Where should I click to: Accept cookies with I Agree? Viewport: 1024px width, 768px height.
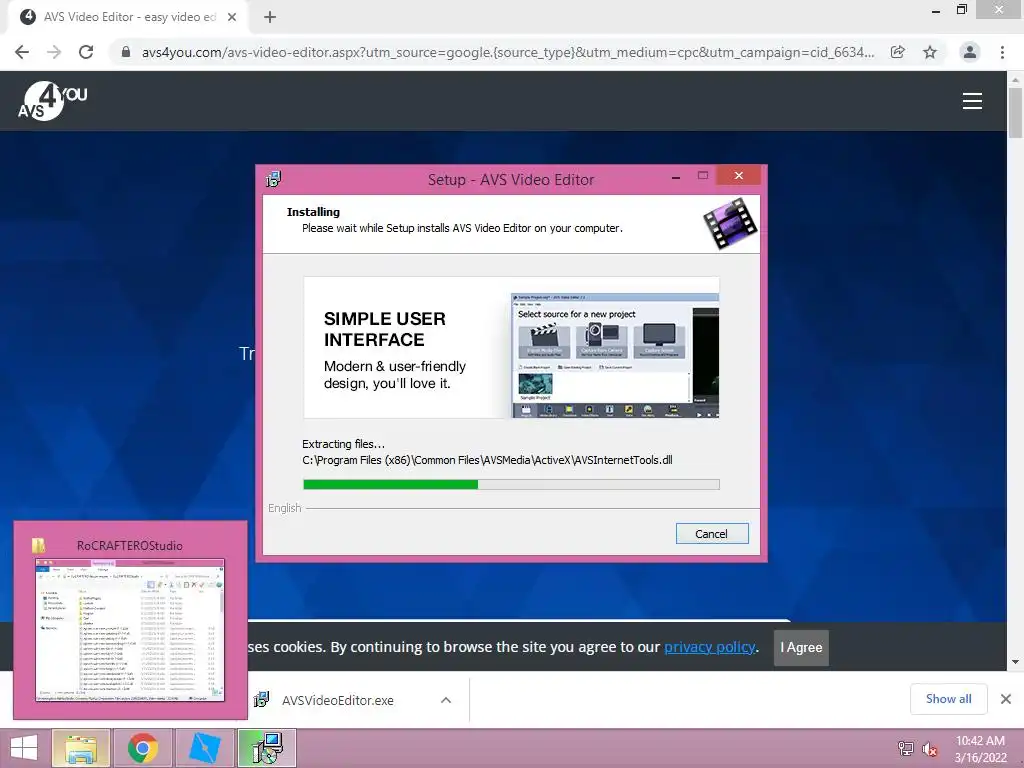(801, 648)
